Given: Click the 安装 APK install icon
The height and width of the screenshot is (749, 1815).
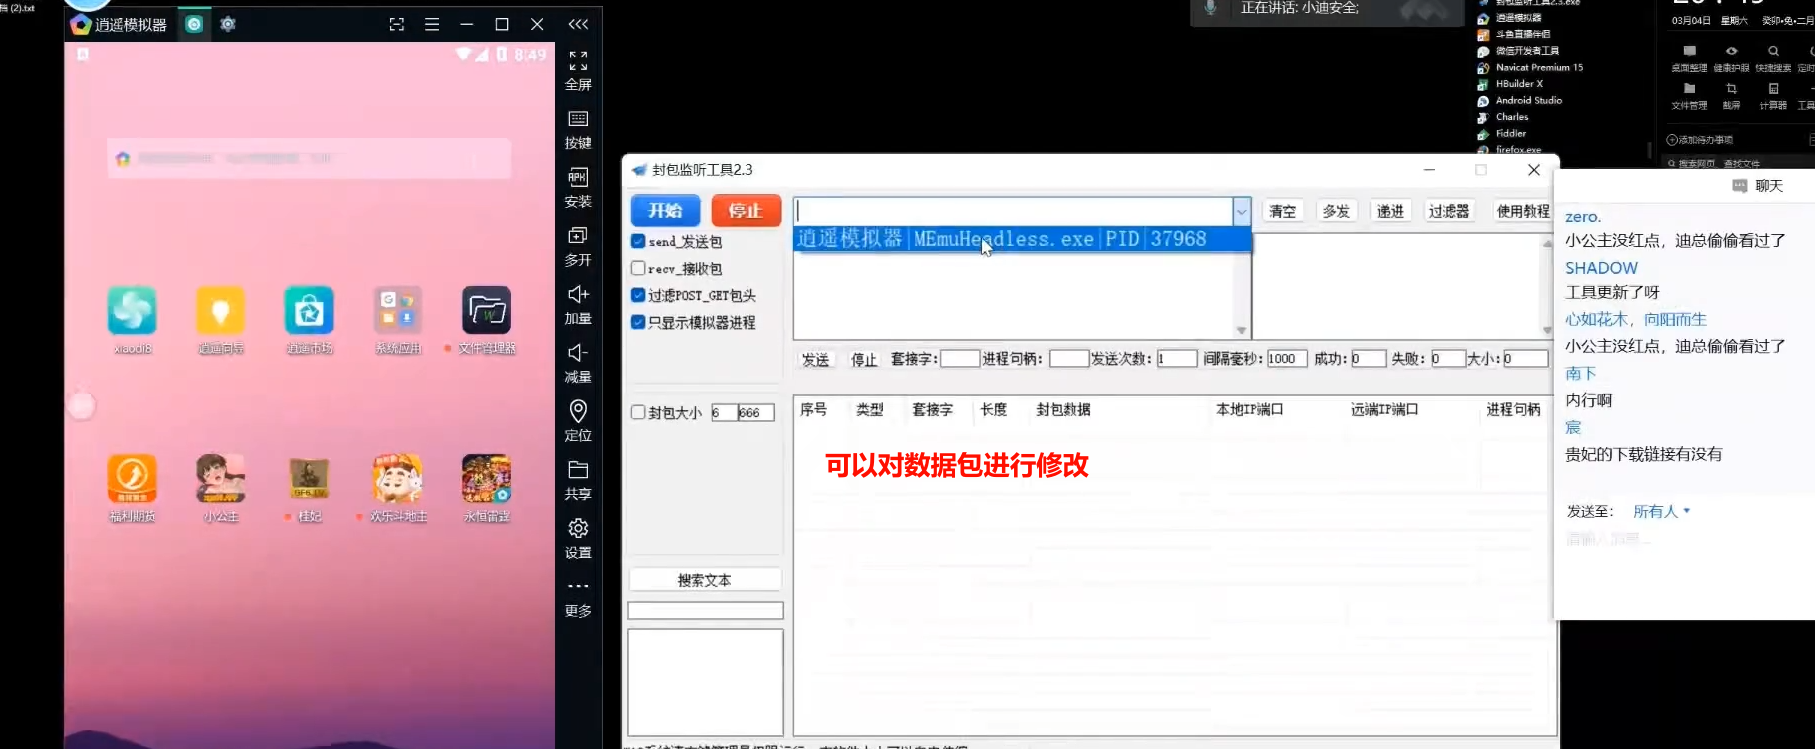Looking at the screenshot, I should [578, 178].
